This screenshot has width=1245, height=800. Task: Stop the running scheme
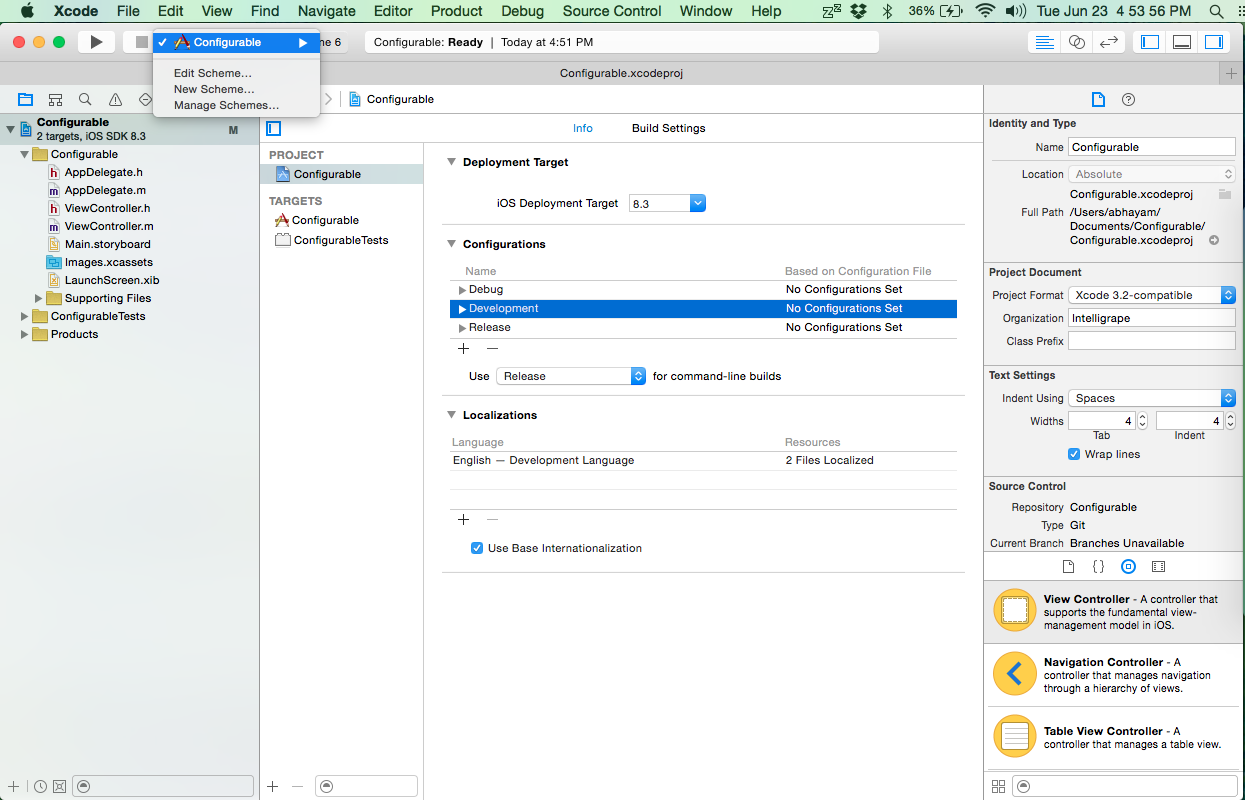[141, 42]
